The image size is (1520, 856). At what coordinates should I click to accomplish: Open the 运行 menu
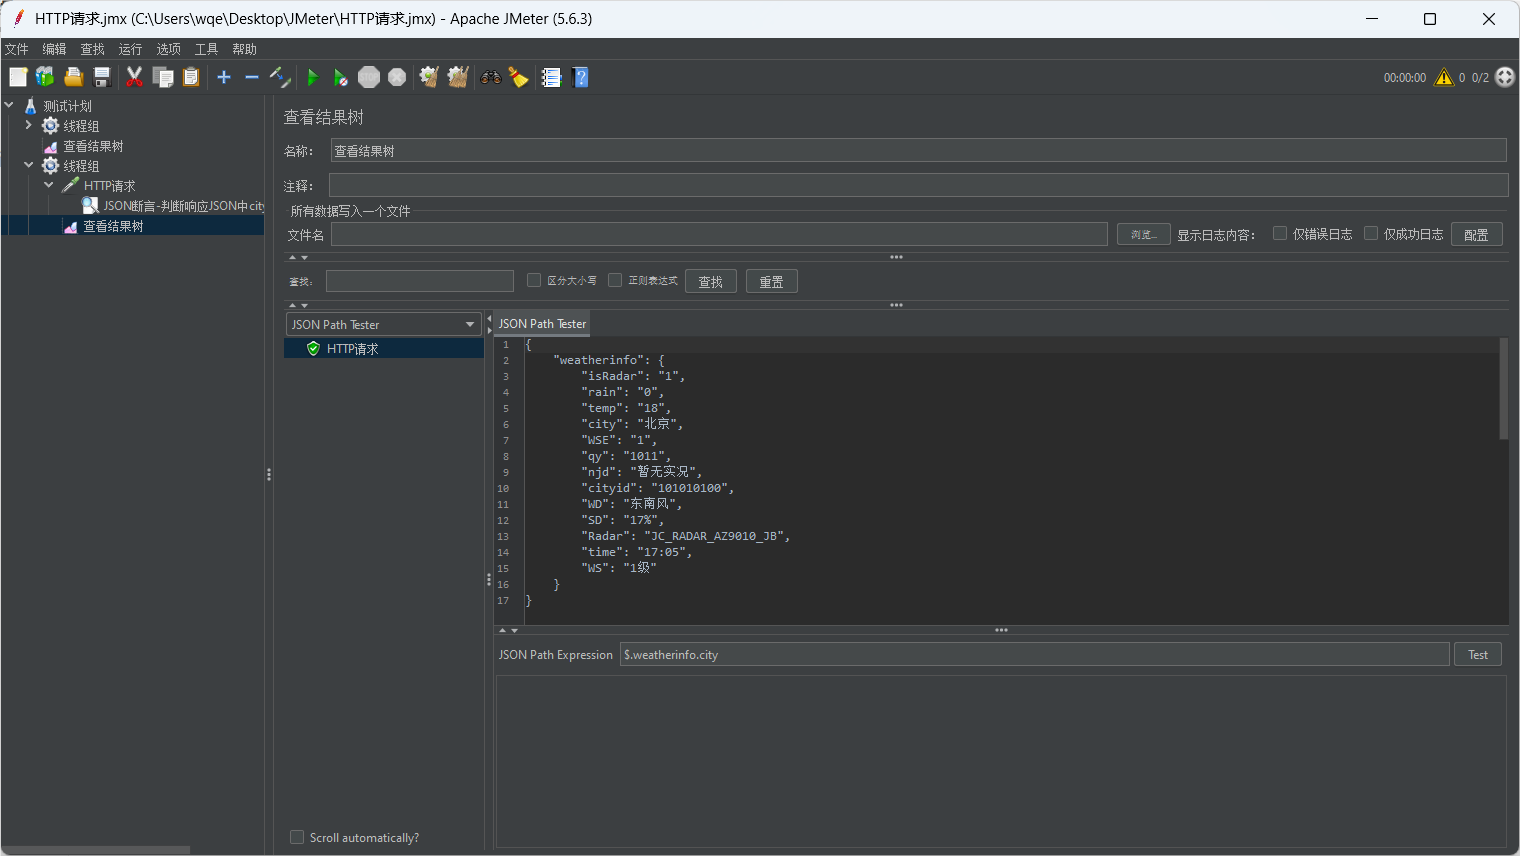(130, 49)
